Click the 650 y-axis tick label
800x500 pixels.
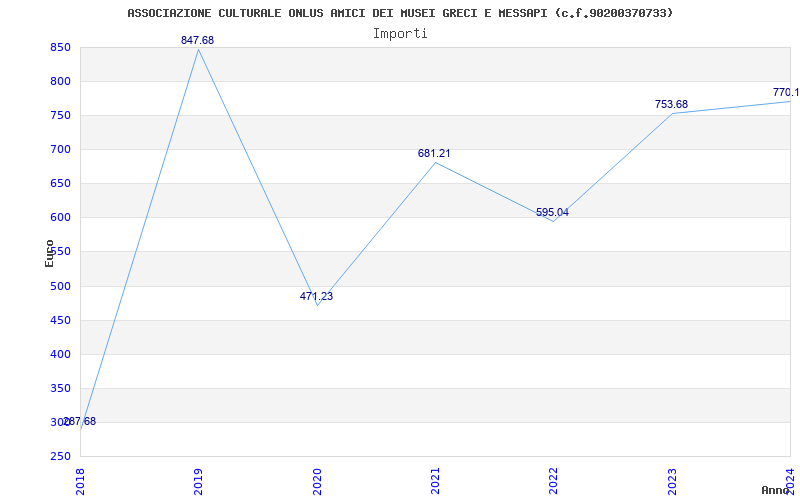(60, 184)
